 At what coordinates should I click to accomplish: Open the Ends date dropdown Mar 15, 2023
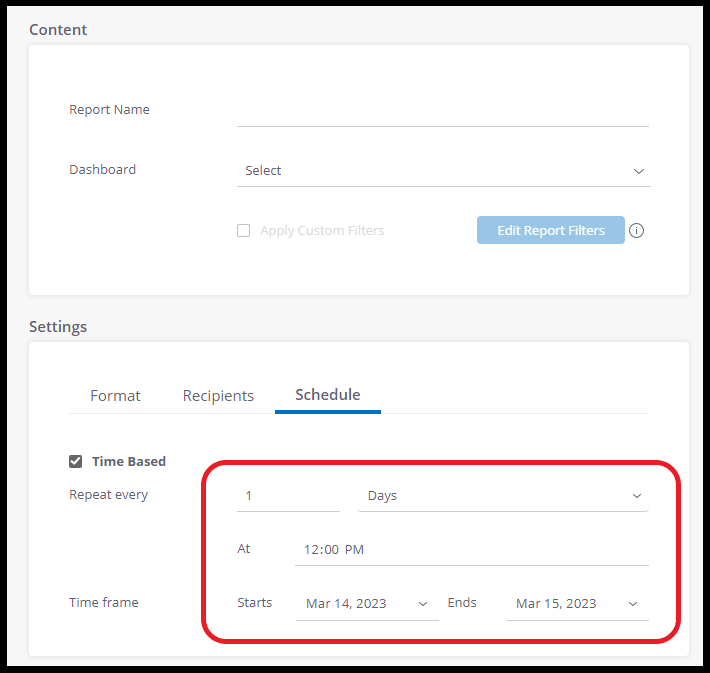[577, 603]
